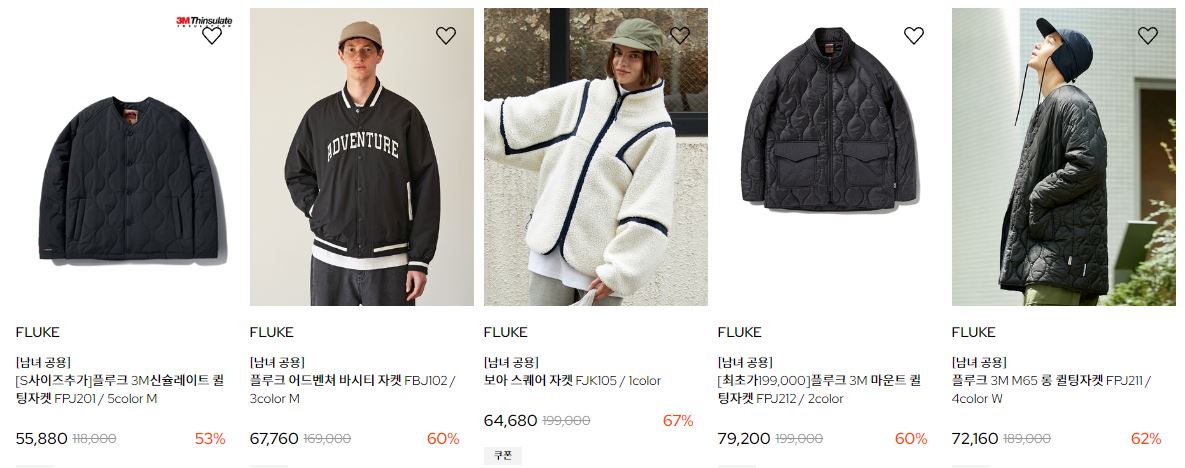This screenshot has width=1185, height=468.
Task: Click heart icon on Adventure varsity jacket
Action: [x=446, y=36]
